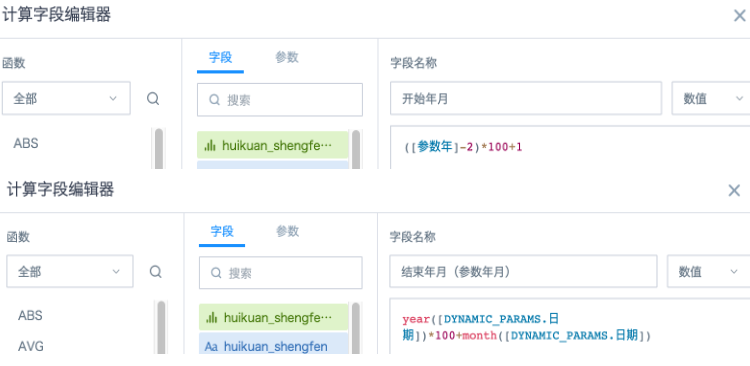750x366 pixels.
Task: Click the bar-chart icon of lower huikuan_shengfe field
Action: click(x=211, y=317)
